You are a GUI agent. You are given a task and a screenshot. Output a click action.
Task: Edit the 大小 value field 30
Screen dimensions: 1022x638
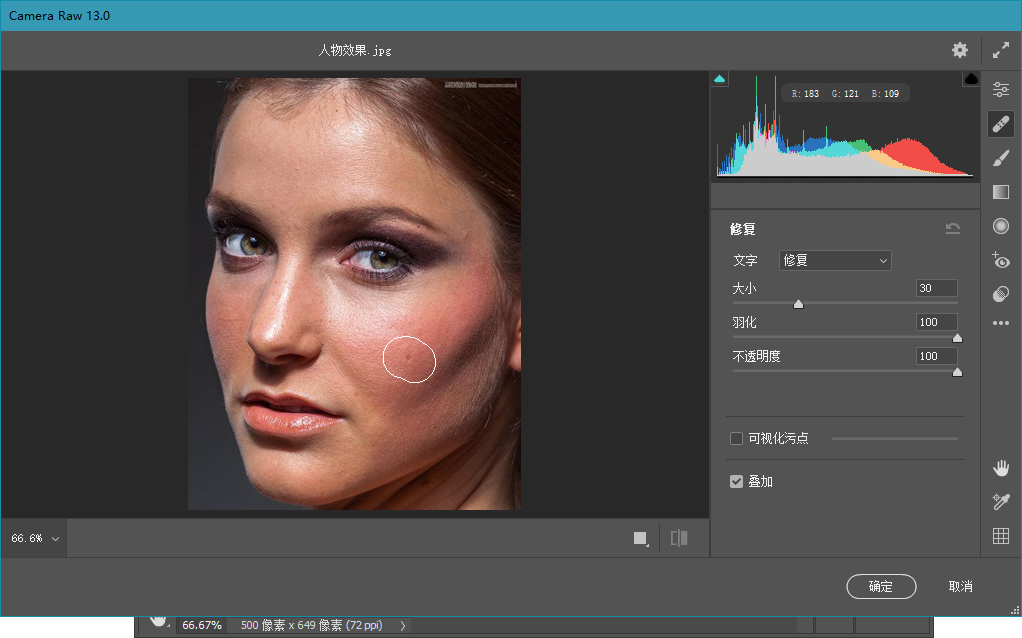tap(937, 288)
